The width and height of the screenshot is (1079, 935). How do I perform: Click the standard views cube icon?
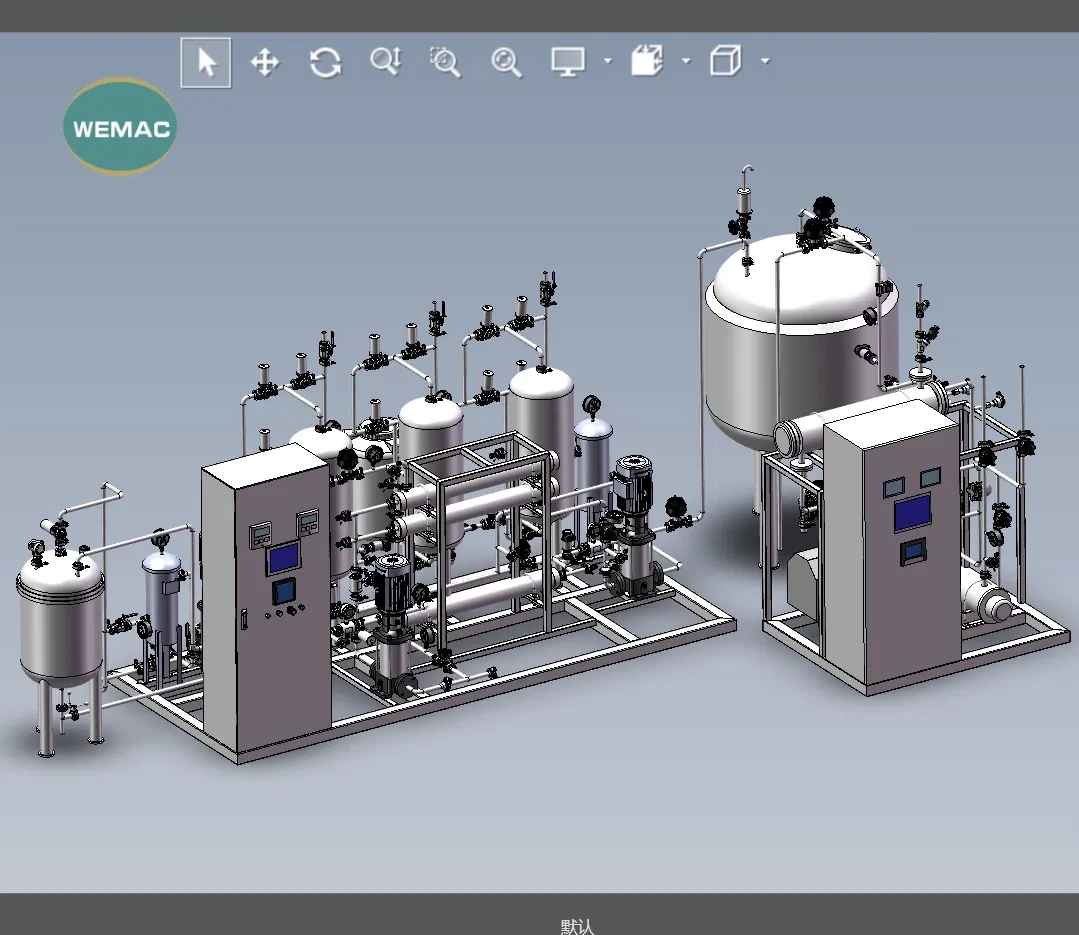tap(725, 62)
